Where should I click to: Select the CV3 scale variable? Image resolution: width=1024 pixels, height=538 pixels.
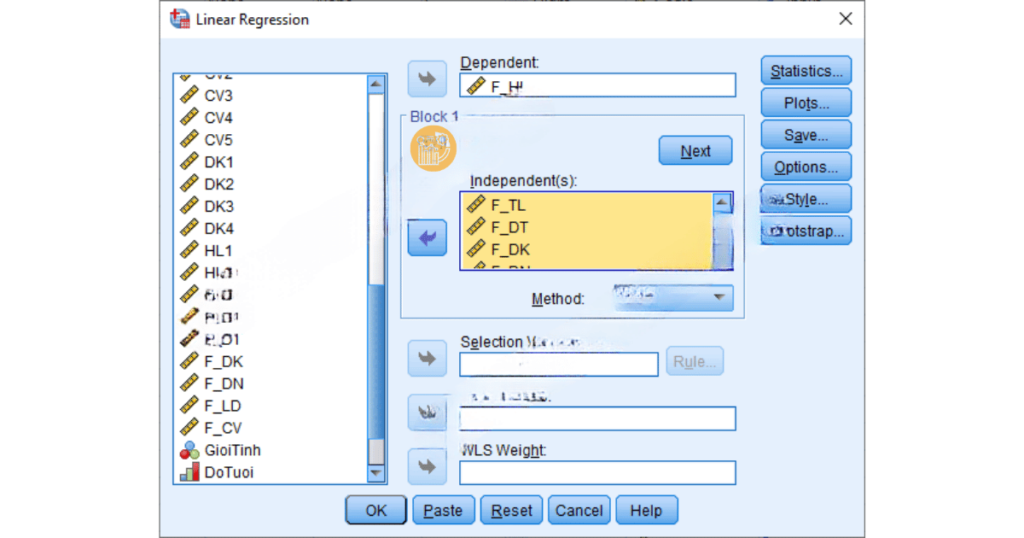pyautogui.click(x=218, y=96)
